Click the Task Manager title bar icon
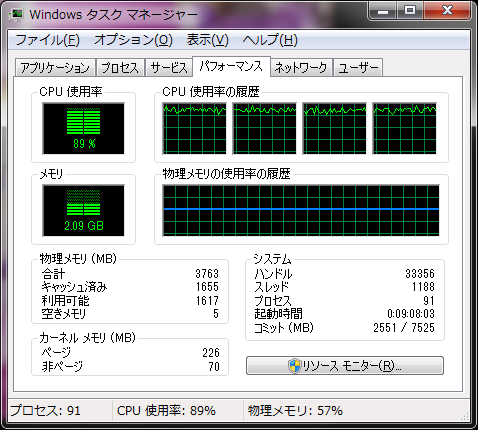478x430 pixels. coord(16,15)
